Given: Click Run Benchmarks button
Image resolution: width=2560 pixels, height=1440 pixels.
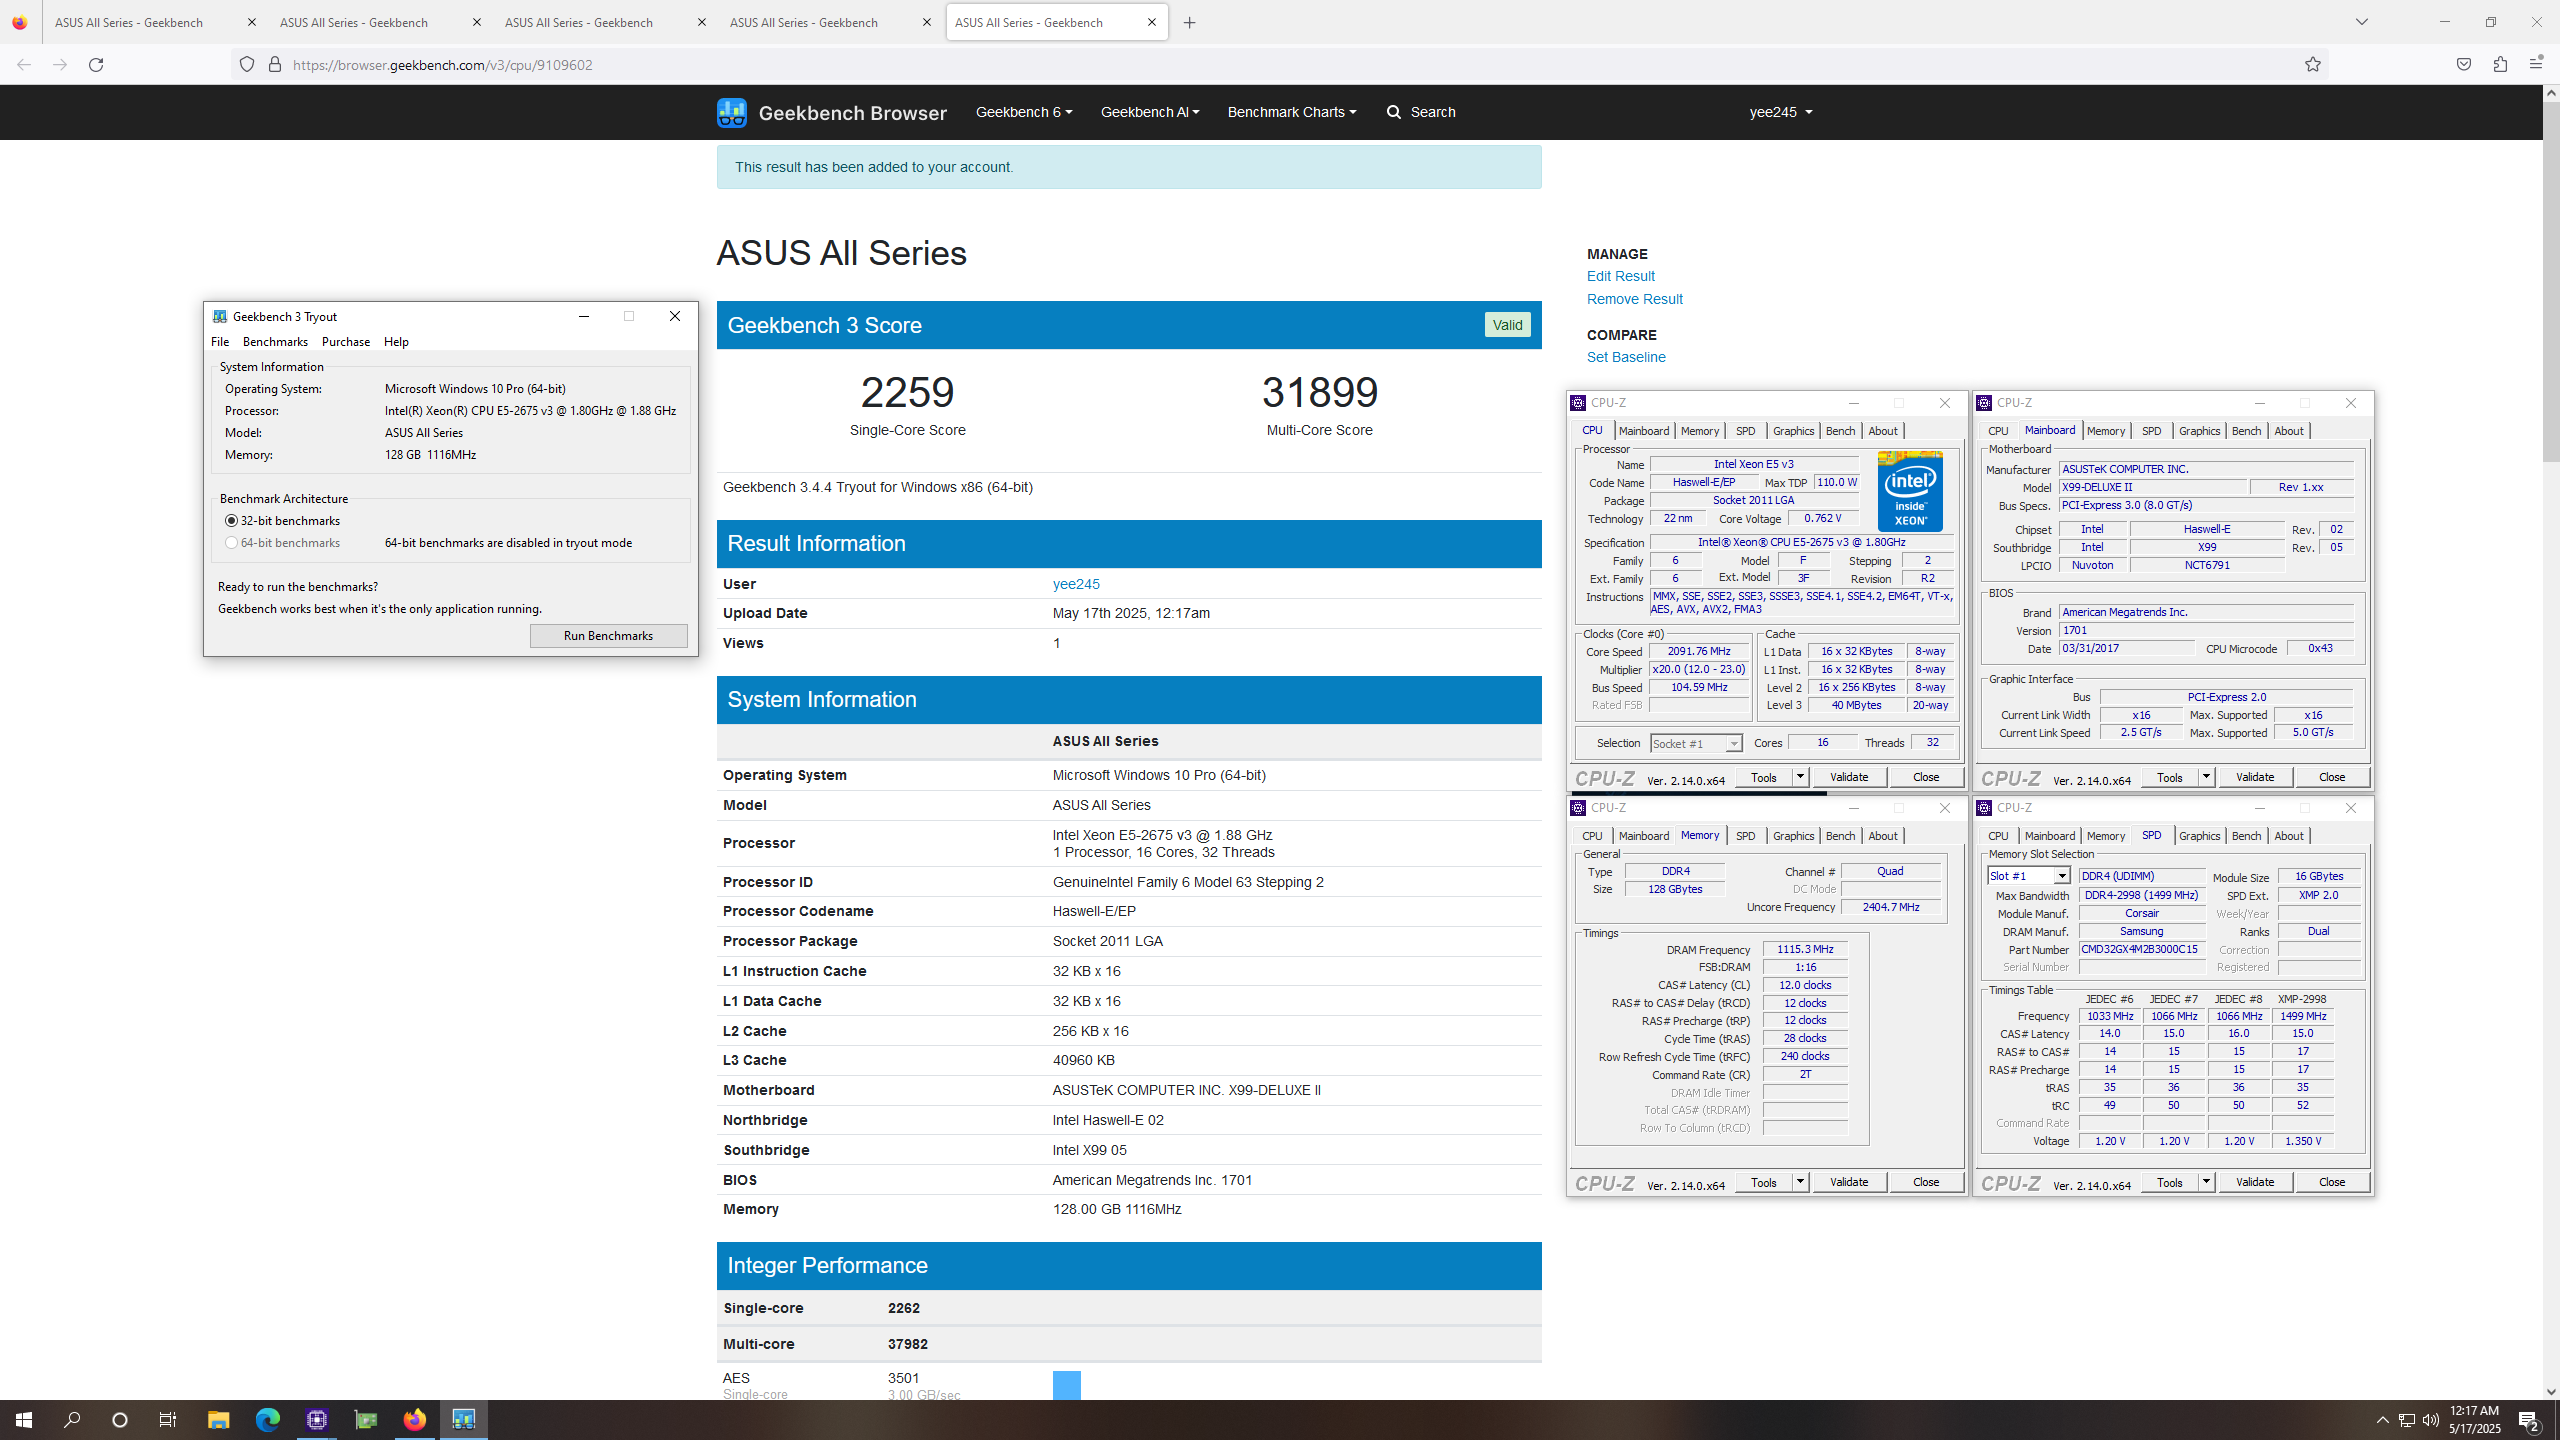Looking at the screenshot, I should click(608, 636).
